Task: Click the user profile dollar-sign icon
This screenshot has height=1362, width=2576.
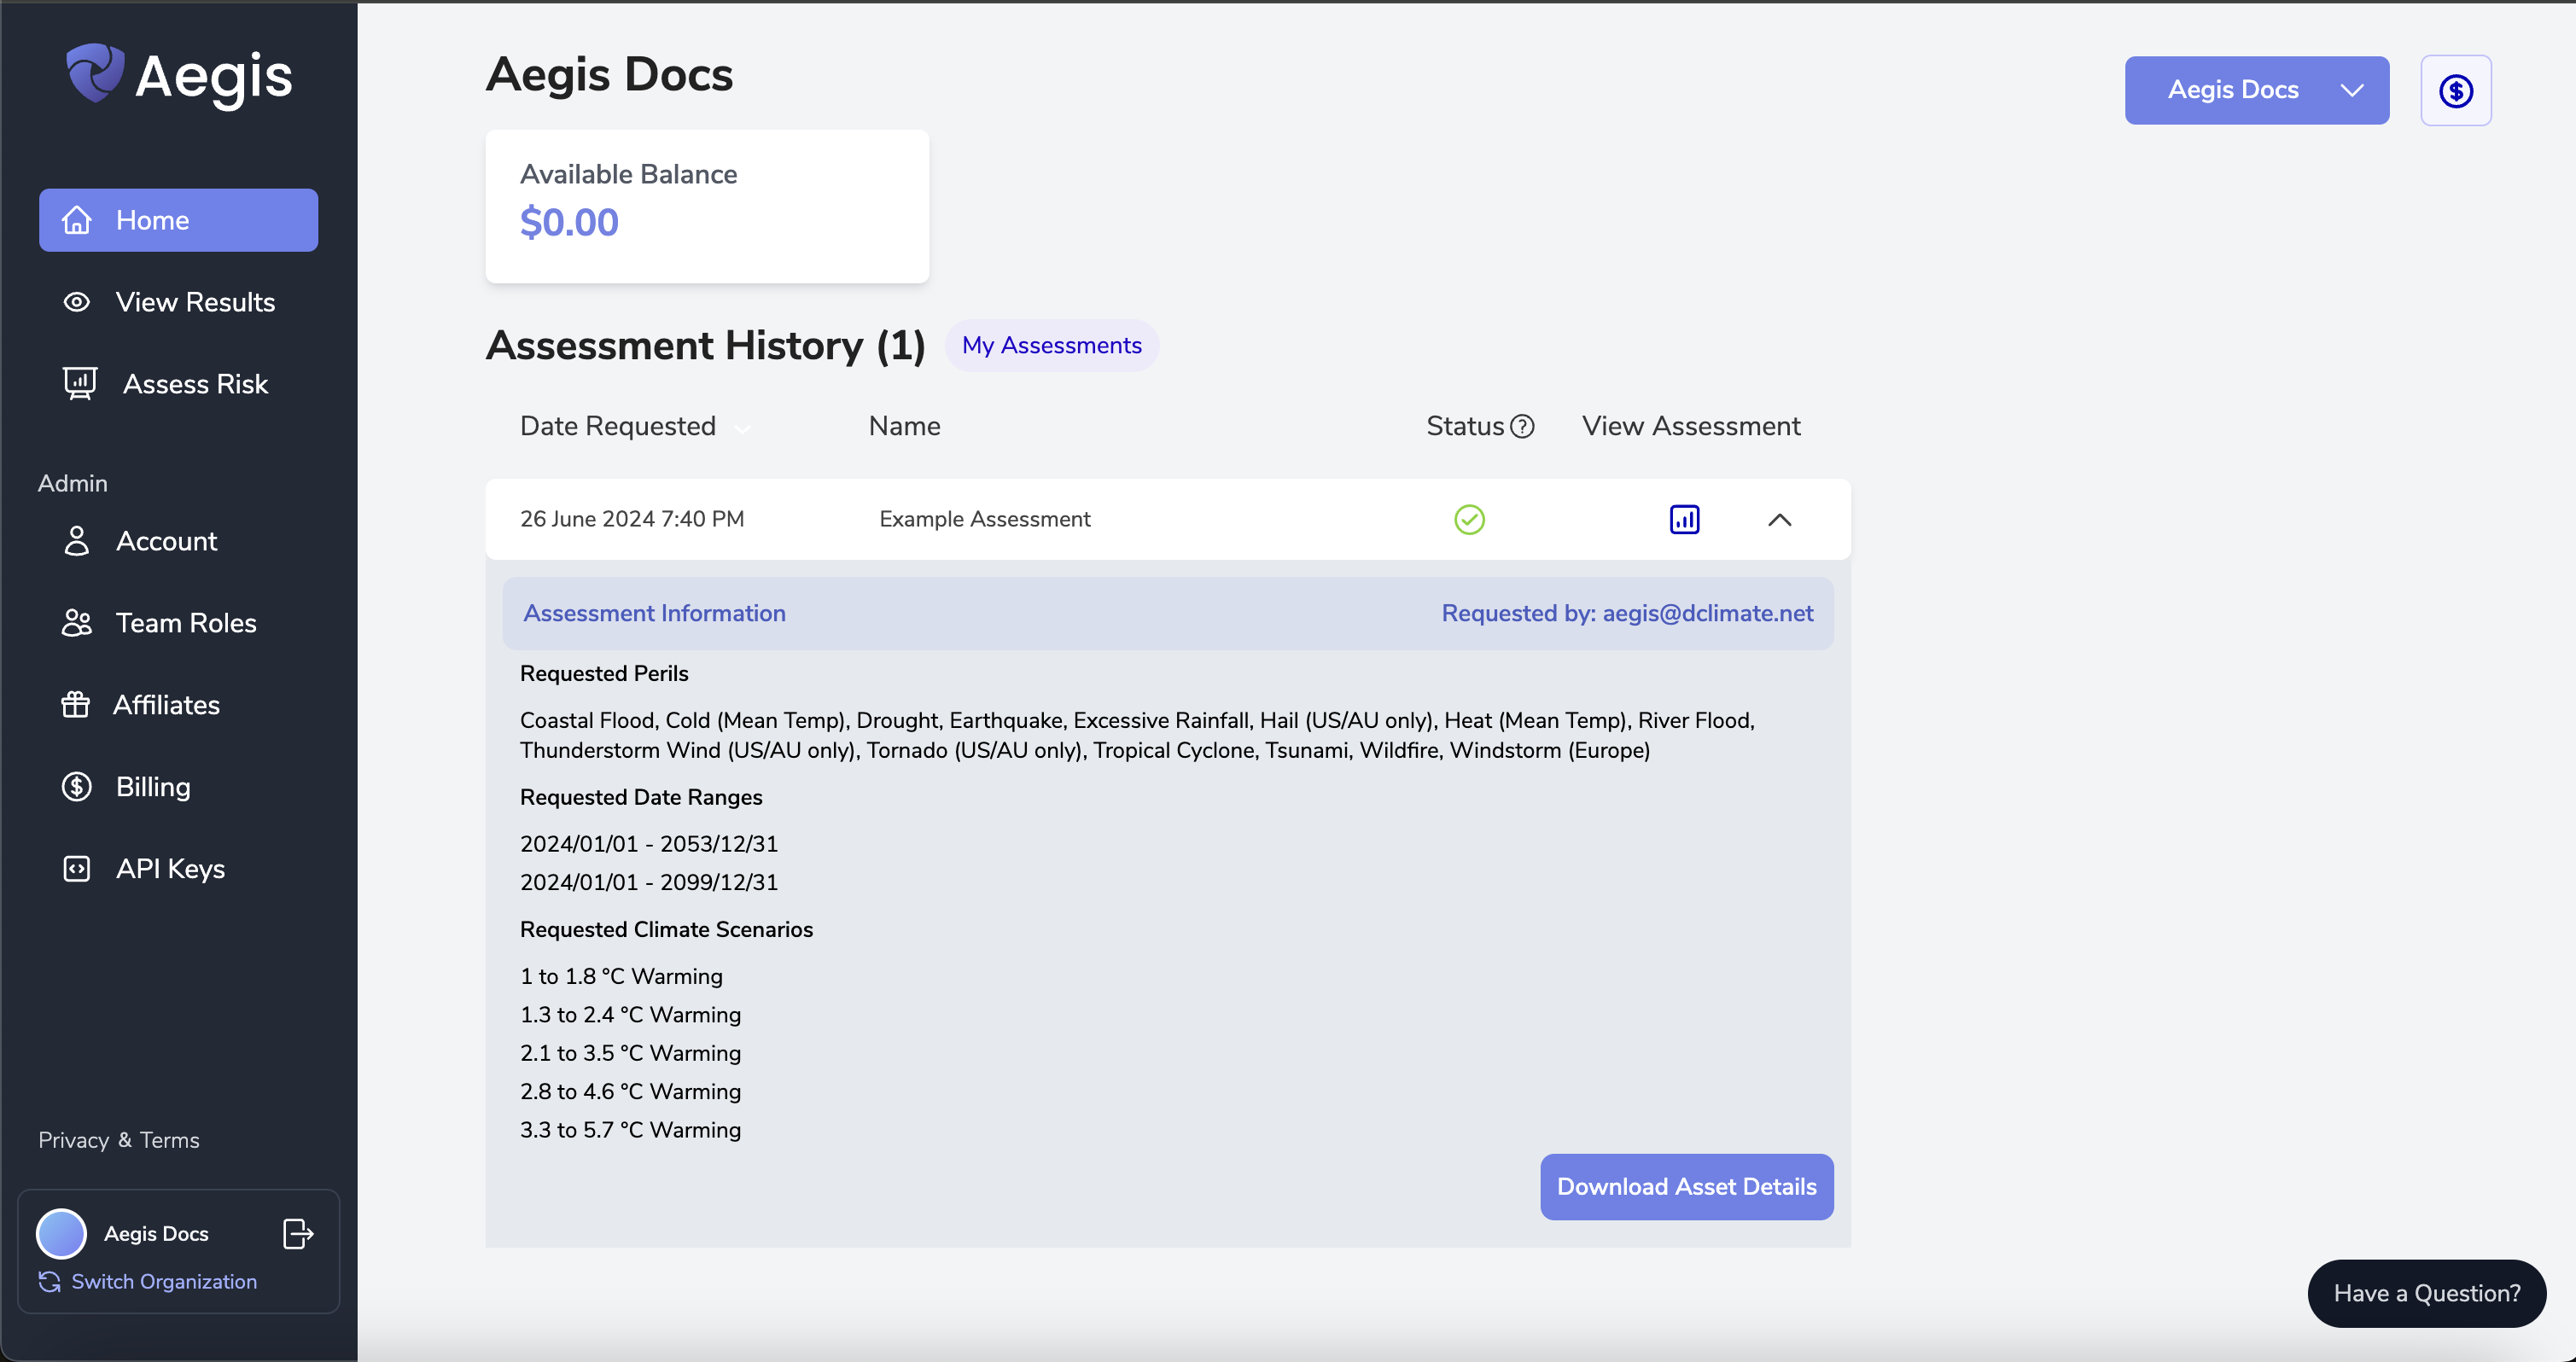Action: pyautogui.click(x=2453, y=90)
